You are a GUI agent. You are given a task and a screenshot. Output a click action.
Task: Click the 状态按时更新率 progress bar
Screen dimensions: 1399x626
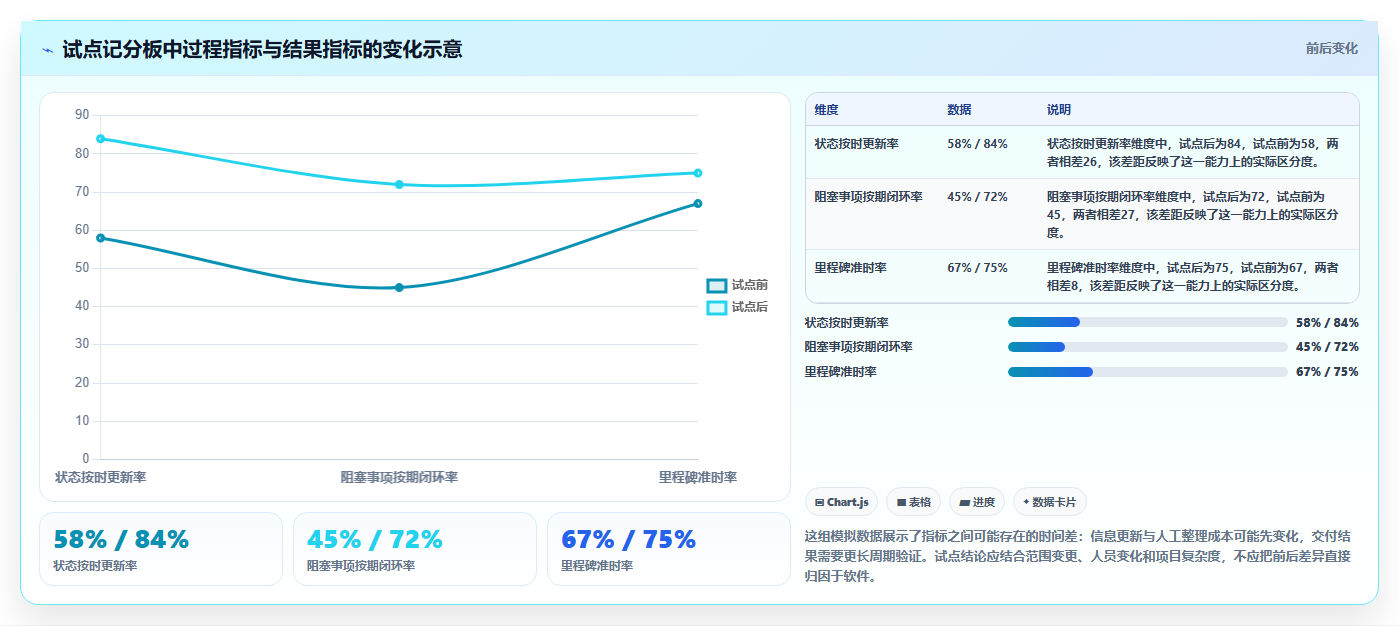coord(1148,322)
